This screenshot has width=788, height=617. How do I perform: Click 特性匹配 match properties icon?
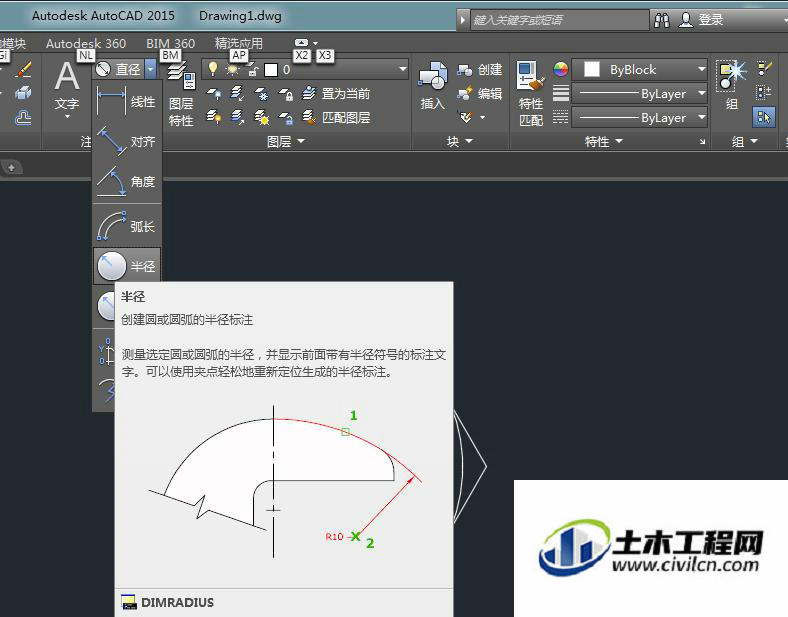click(x=531, y=93)
